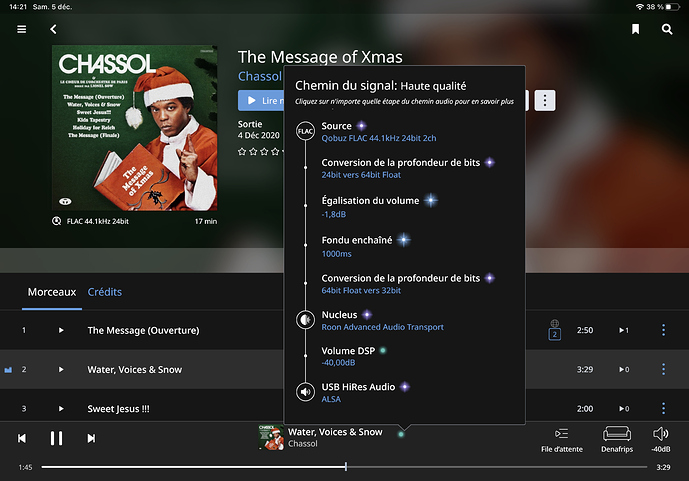Rate the album using the first star
This screenshot has height=481, width=689.
(242, 152)
